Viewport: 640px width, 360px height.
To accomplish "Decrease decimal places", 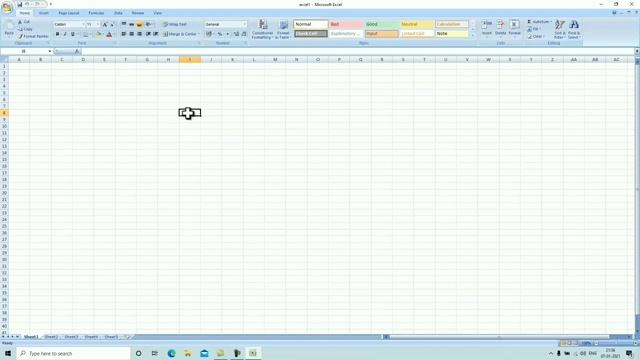I will 244,34.
